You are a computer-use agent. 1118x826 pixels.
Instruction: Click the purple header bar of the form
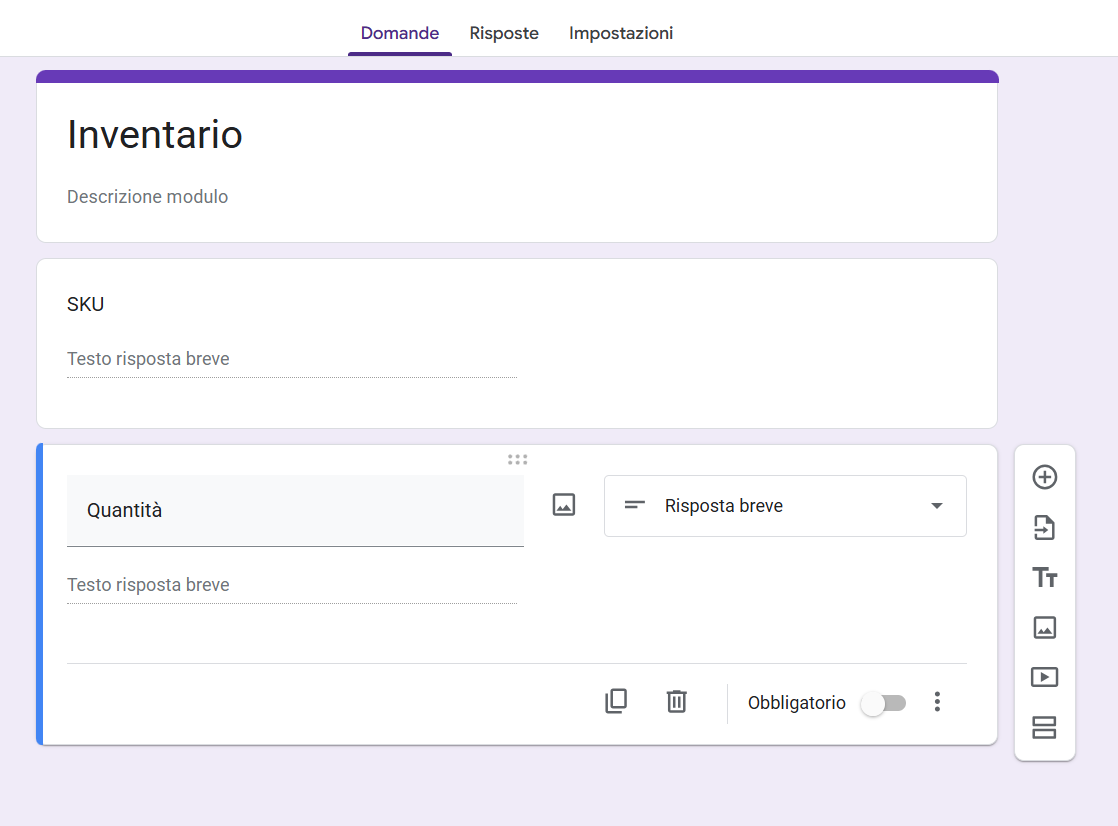pyautogui.click(x=516, y=73)
